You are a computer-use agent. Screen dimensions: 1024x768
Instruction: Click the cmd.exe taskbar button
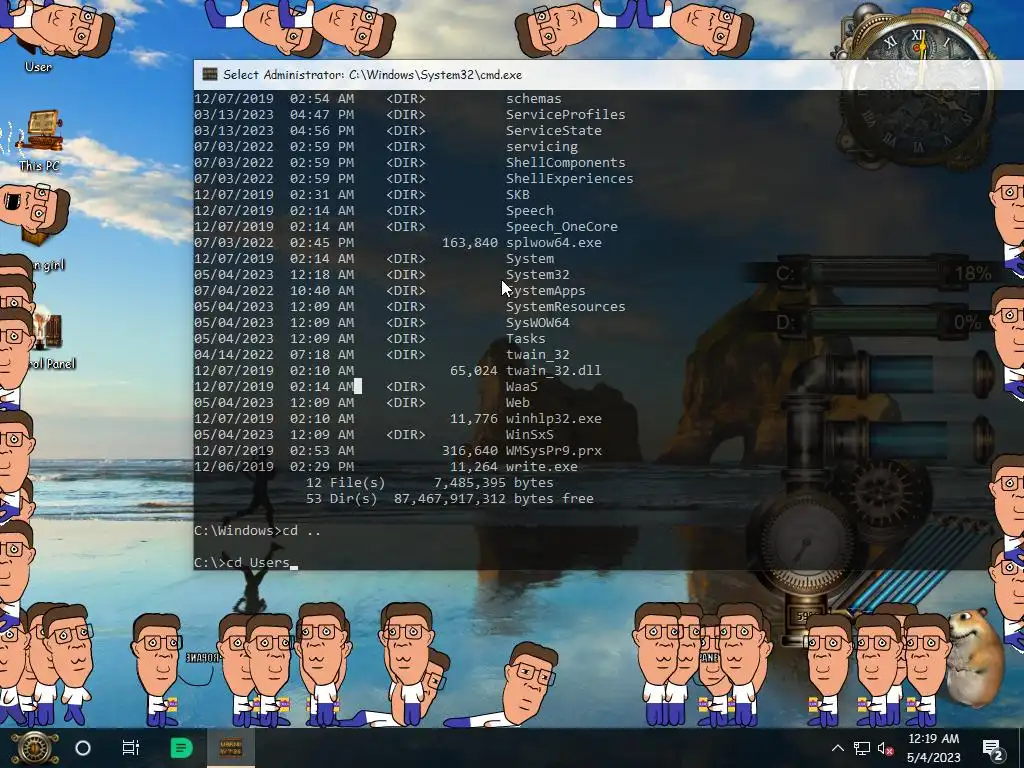pyautogui.click(x=231, y=748)
